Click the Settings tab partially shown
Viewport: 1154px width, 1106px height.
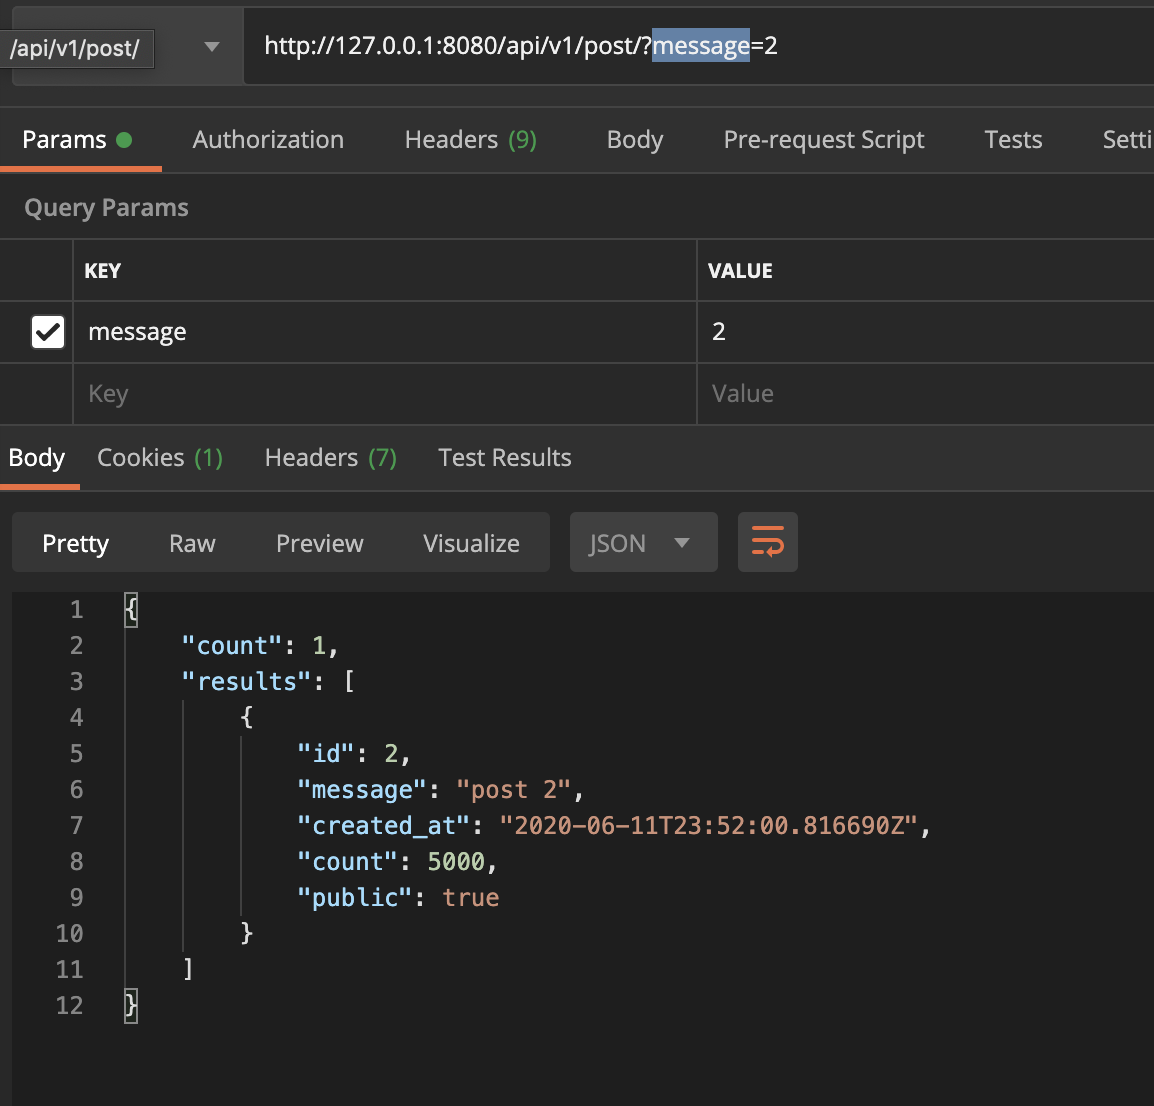1128,140
